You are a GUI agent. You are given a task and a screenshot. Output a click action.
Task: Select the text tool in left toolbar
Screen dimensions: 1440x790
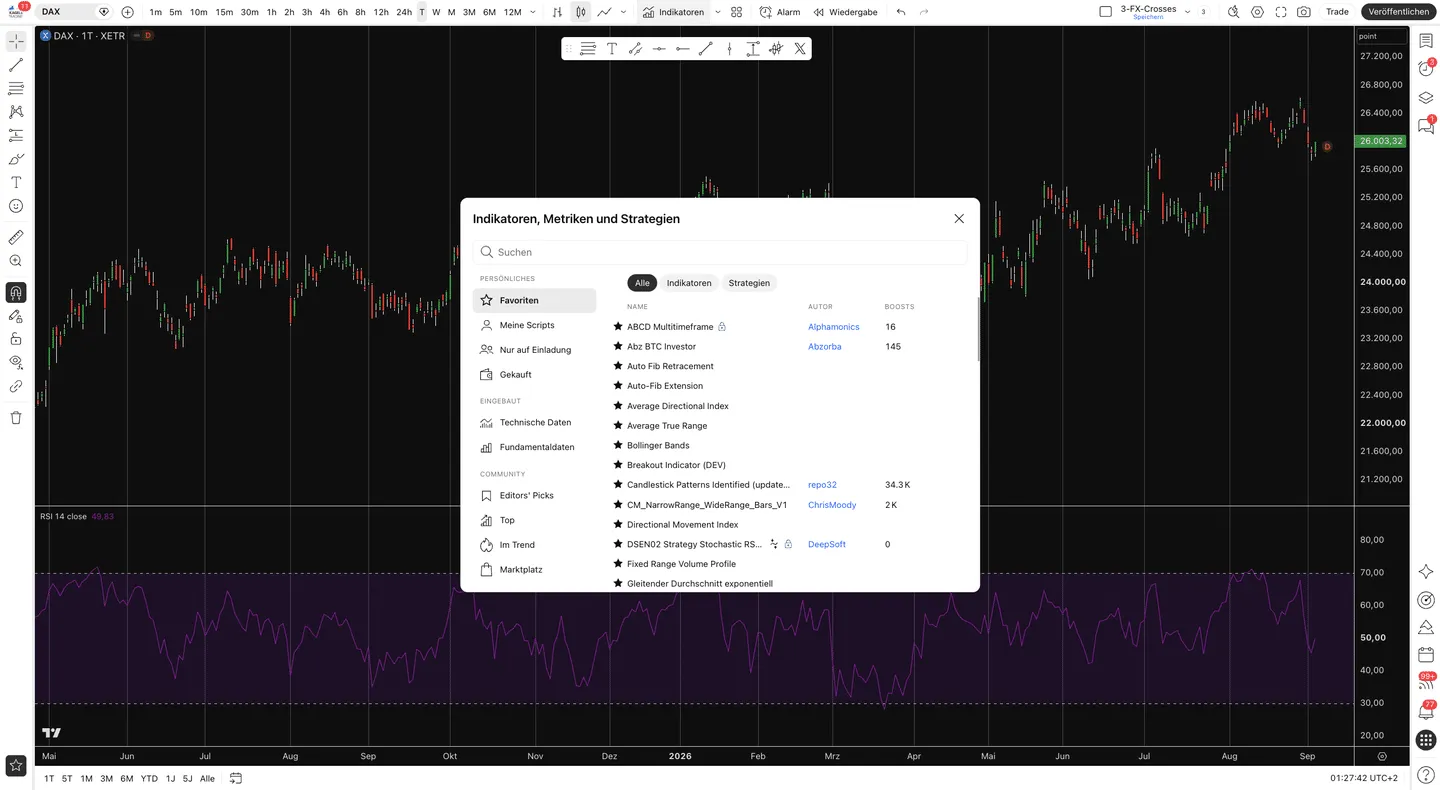[16, 182]
